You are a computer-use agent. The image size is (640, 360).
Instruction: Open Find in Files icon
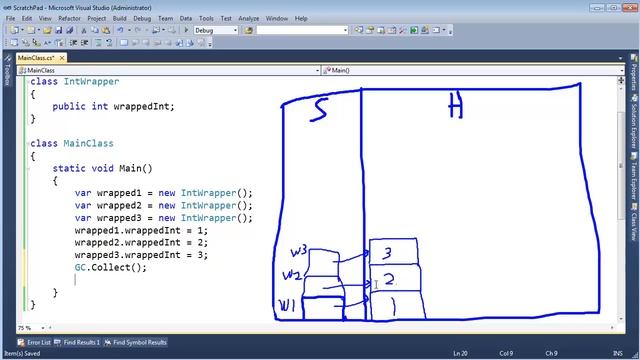[248, 30]
